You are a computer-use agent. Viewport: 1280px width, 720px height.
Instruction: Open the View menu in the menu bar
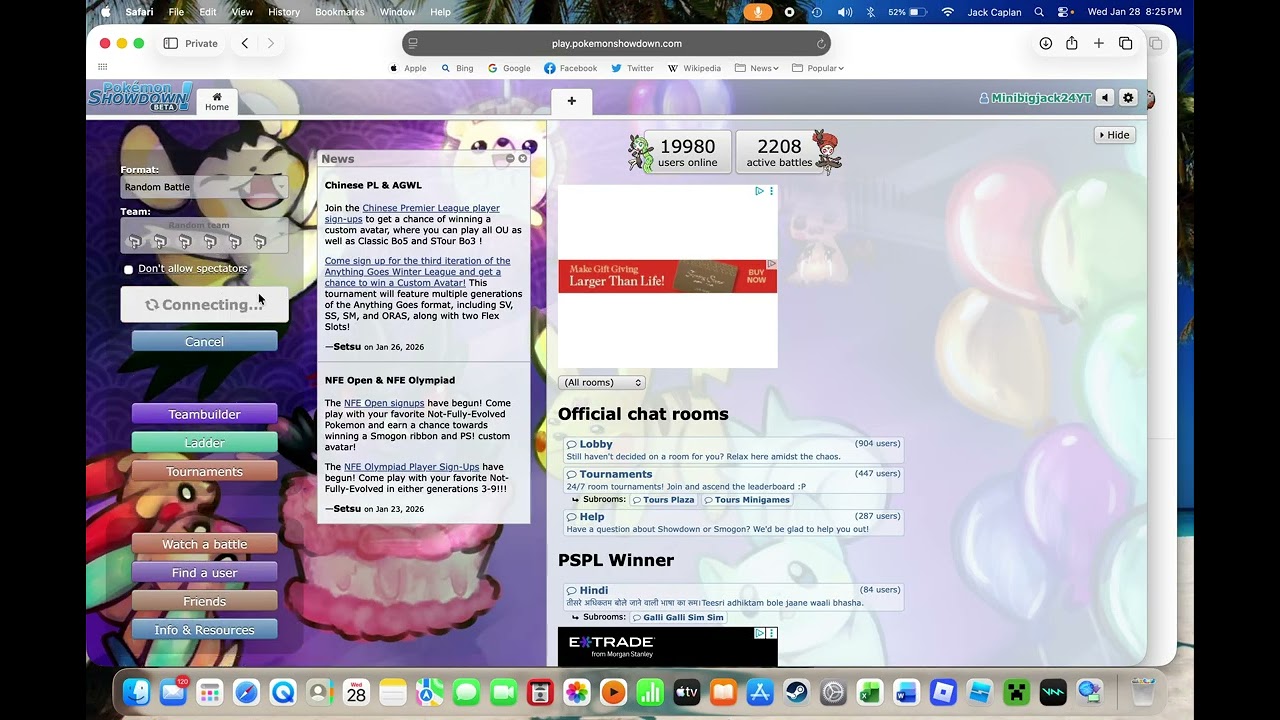[242, 12]
